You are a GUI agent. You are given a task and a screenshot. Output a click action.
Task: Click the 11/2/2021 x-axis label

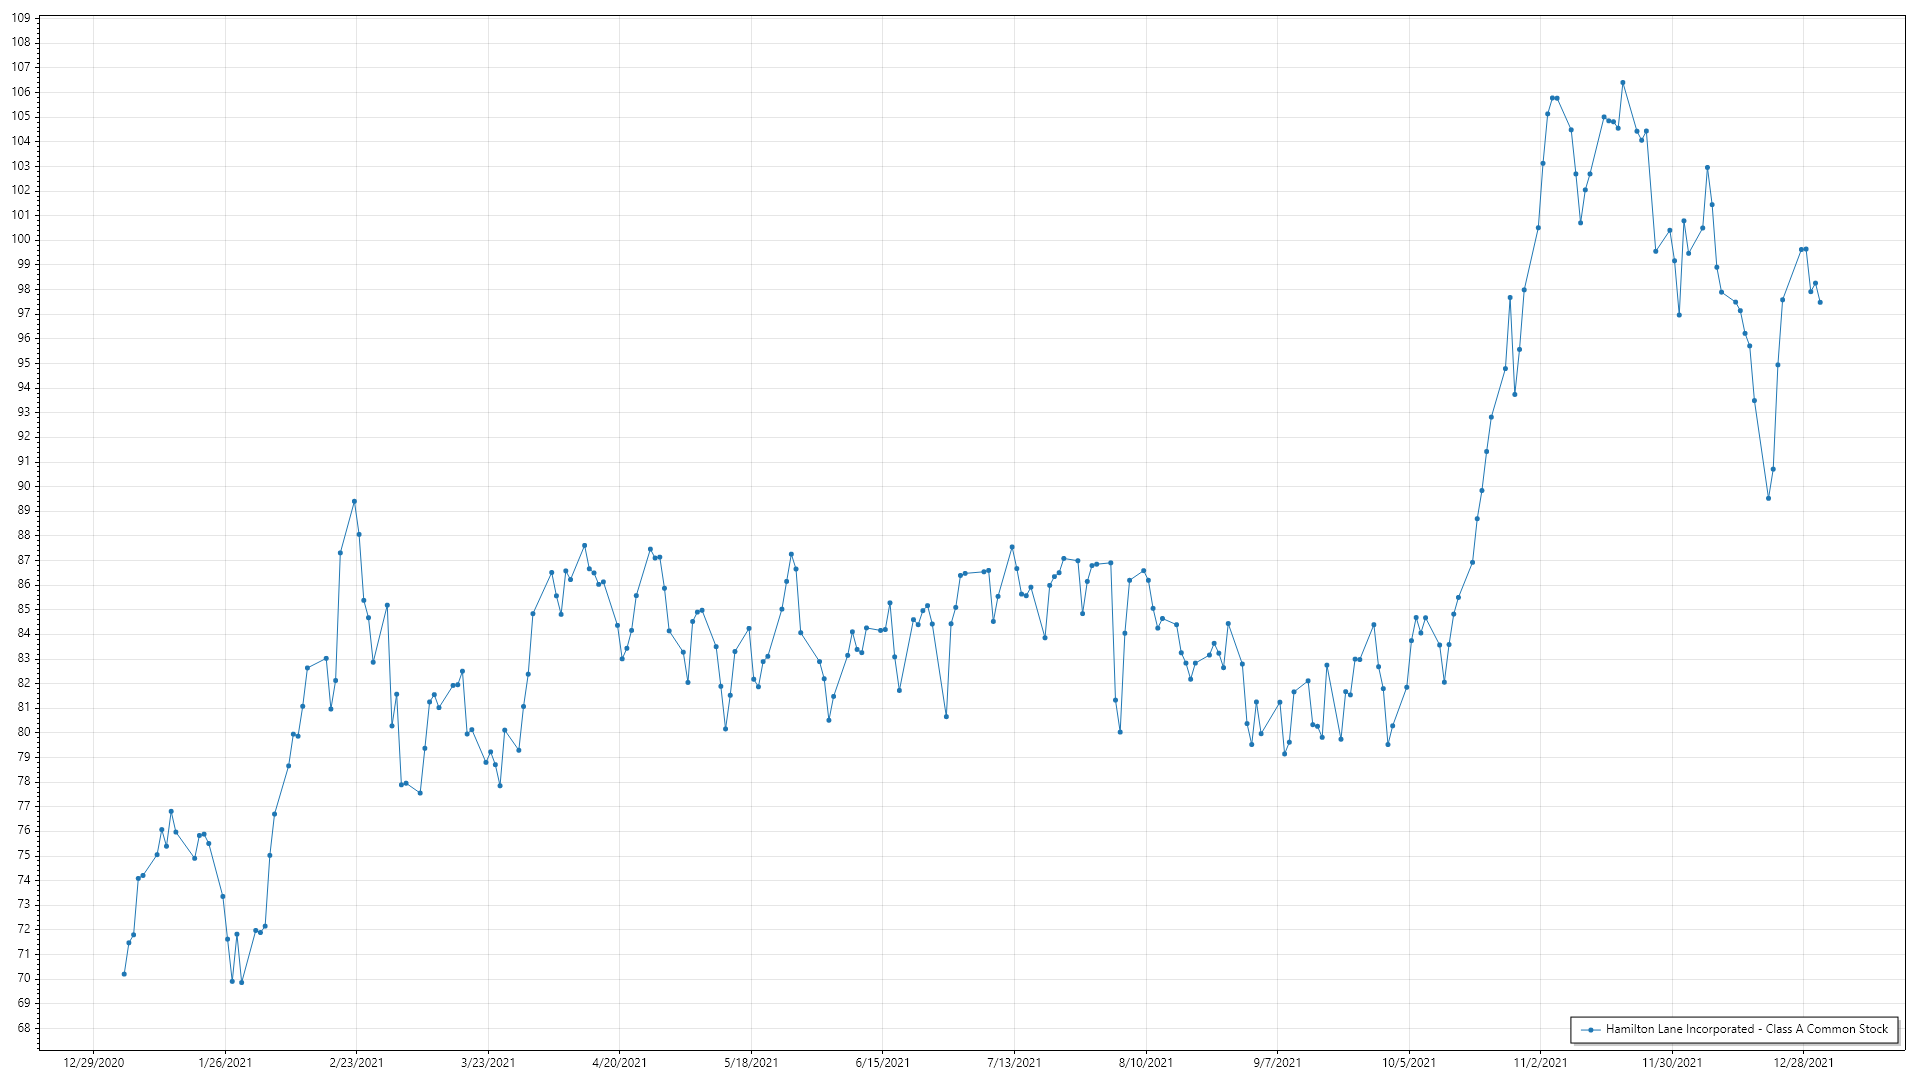(x=1540, y=1062)
